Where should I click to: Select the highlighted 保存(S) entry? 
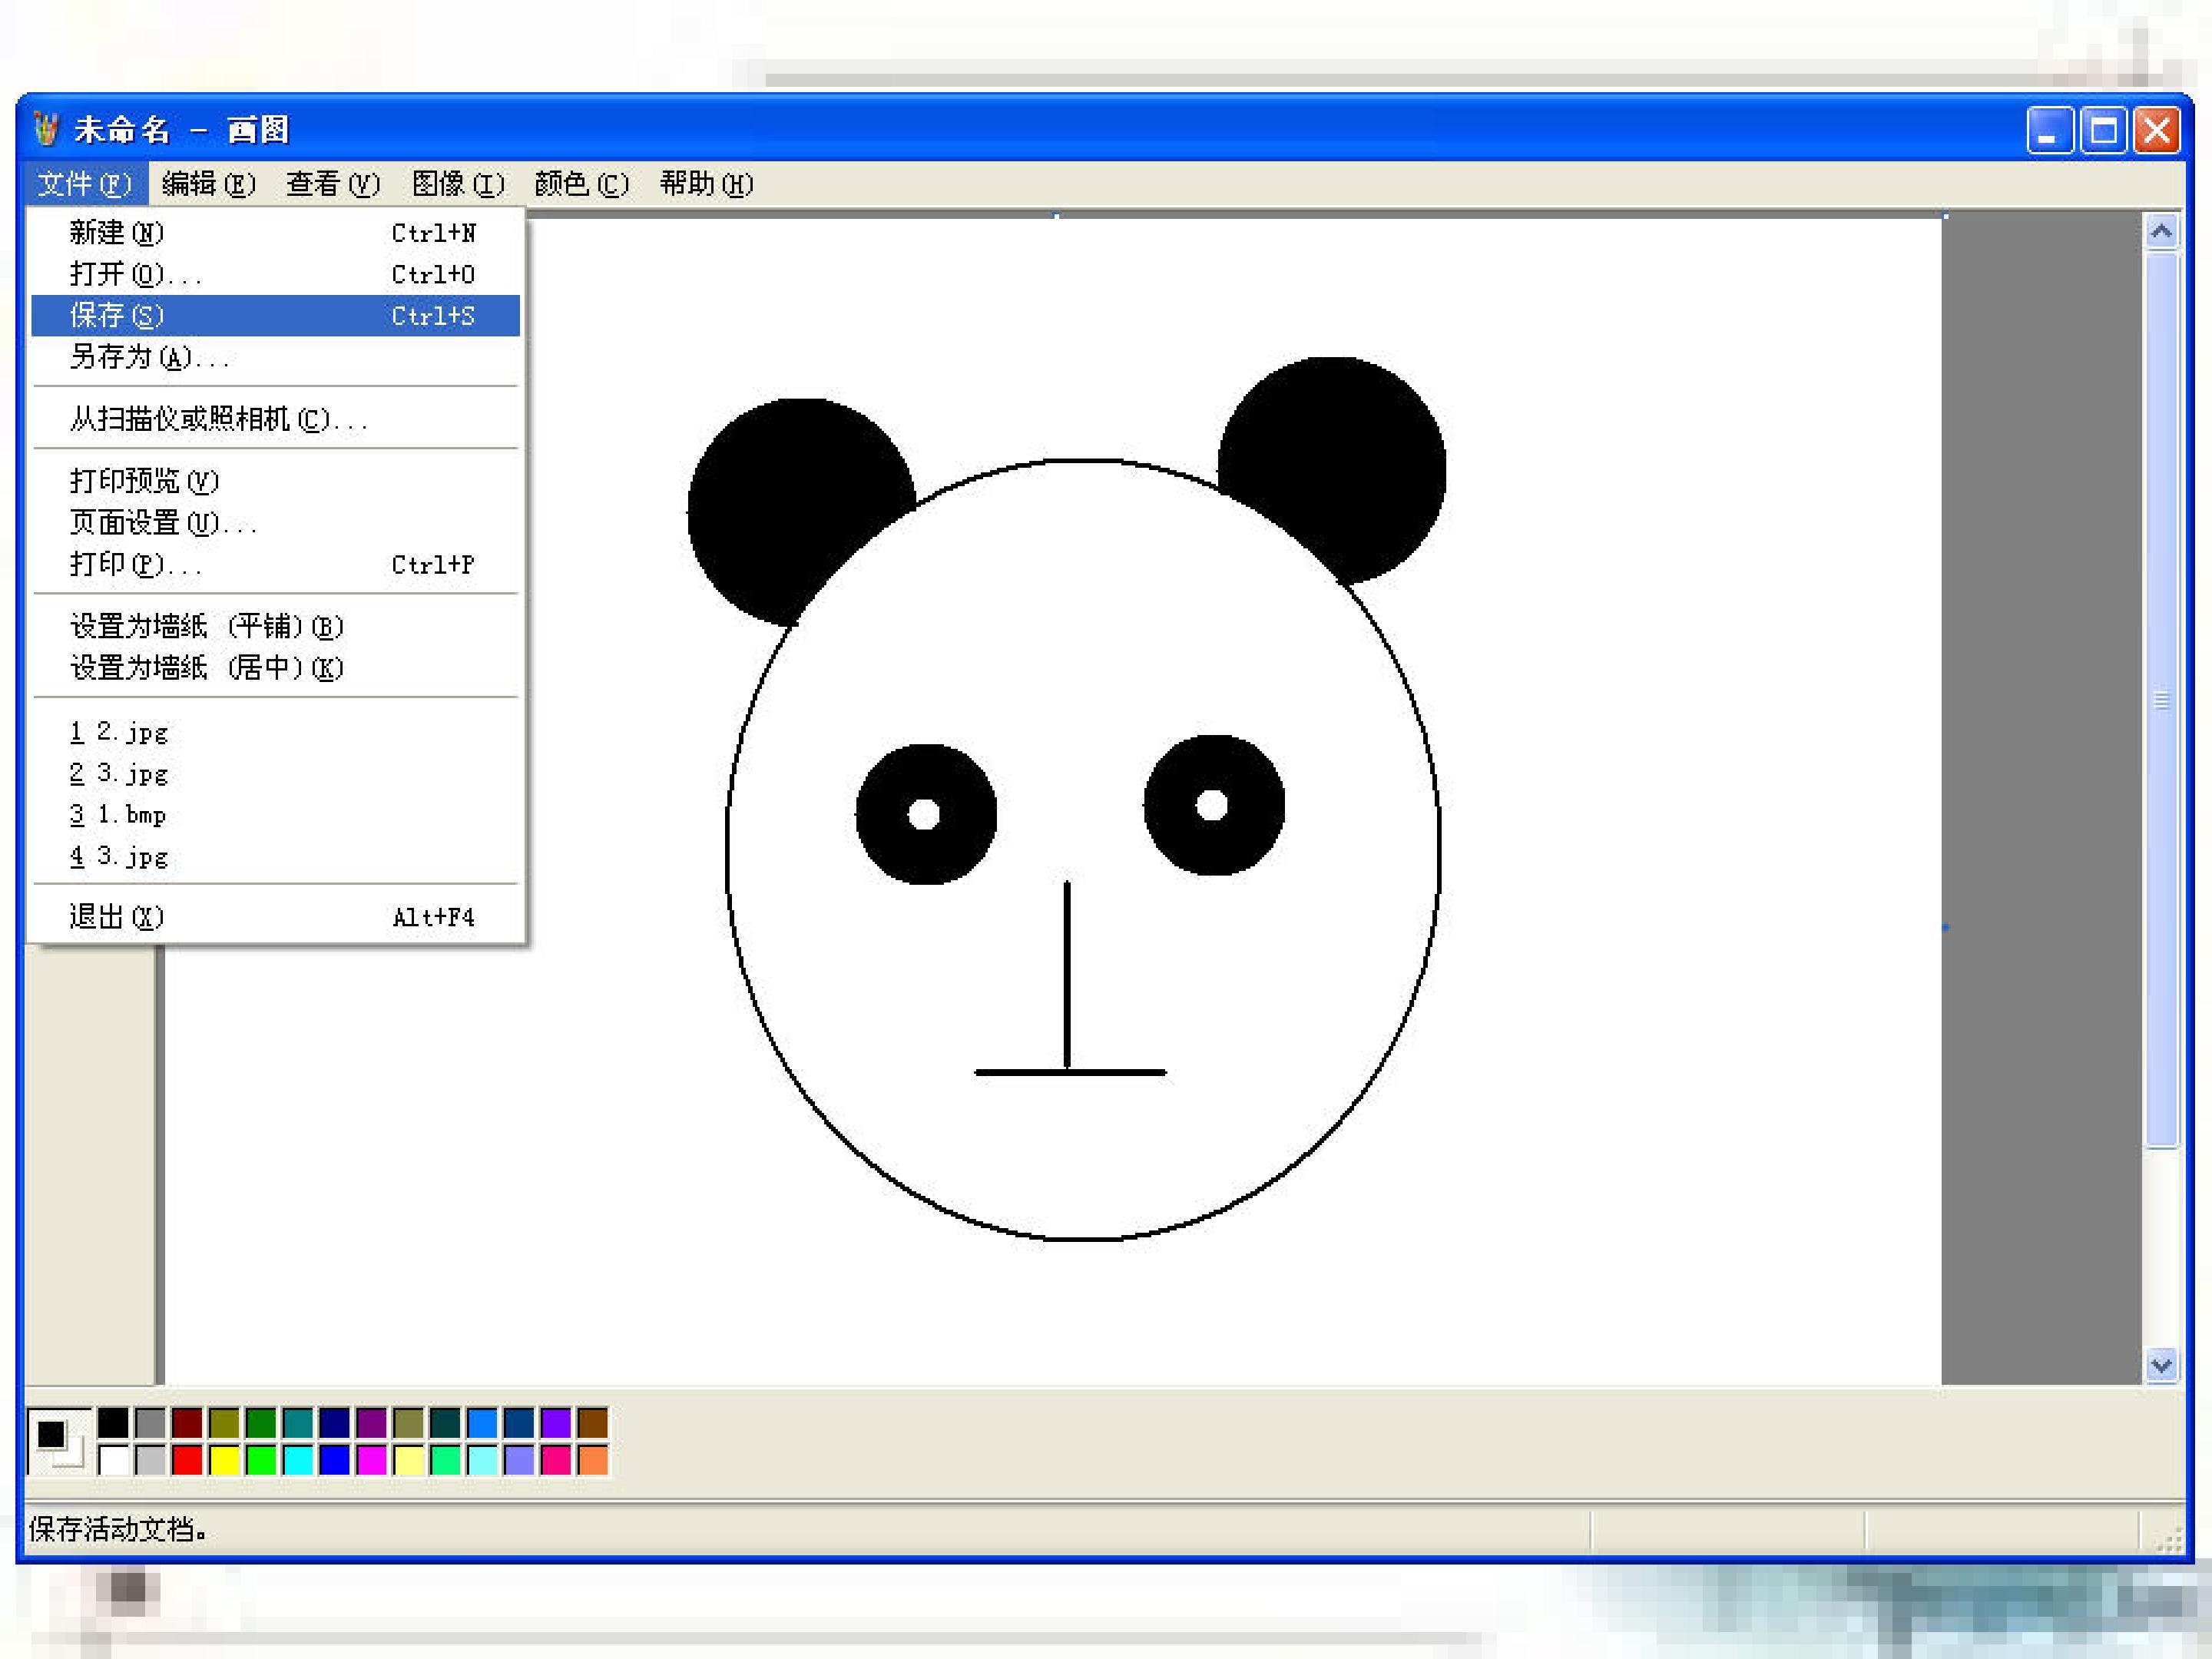click(275, 316)
